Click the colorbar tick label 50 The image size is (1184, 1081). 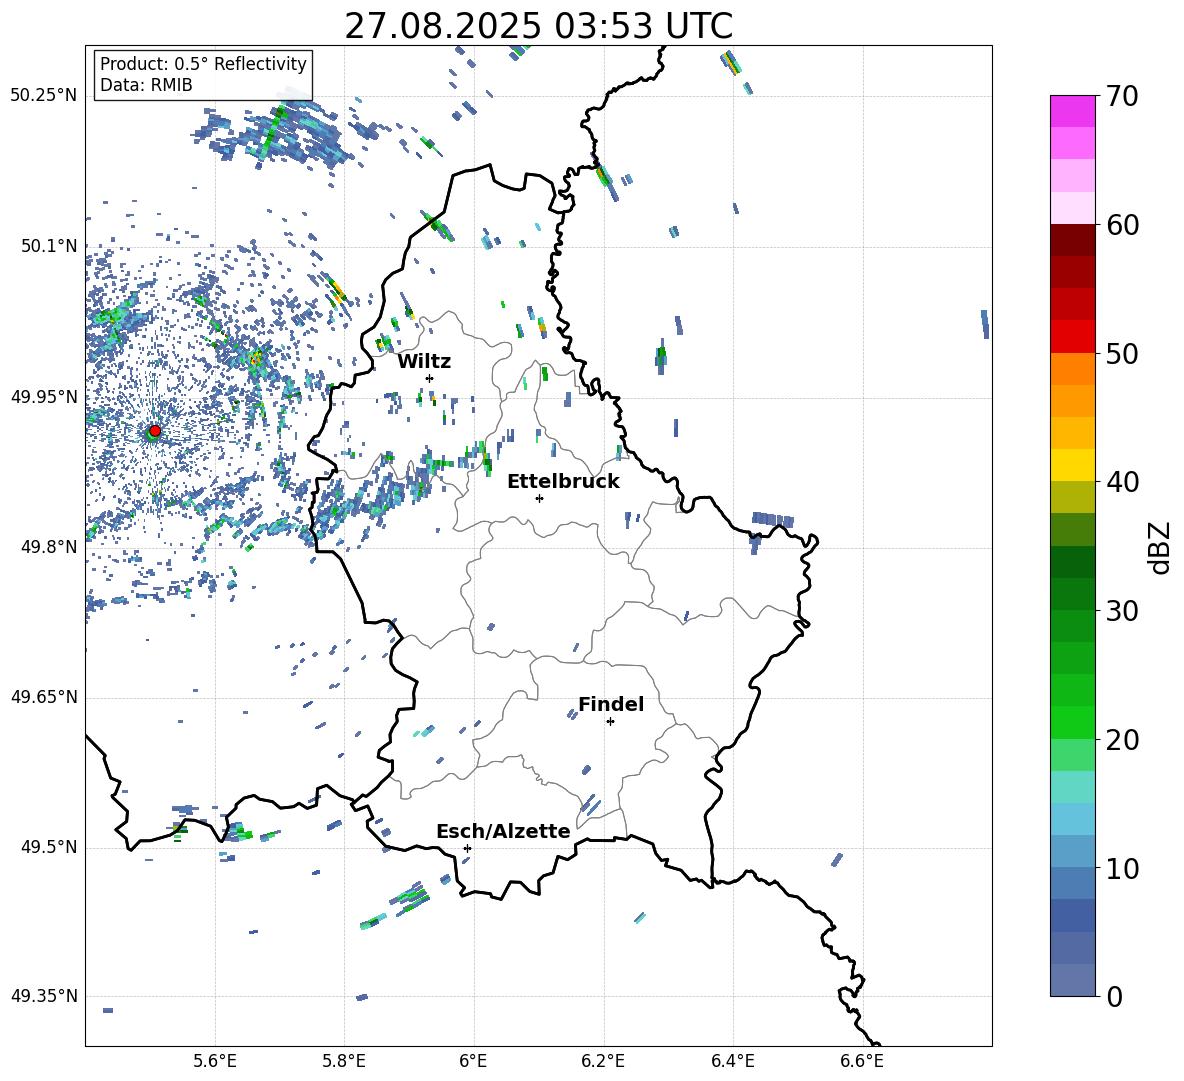tap(1123, 354)
